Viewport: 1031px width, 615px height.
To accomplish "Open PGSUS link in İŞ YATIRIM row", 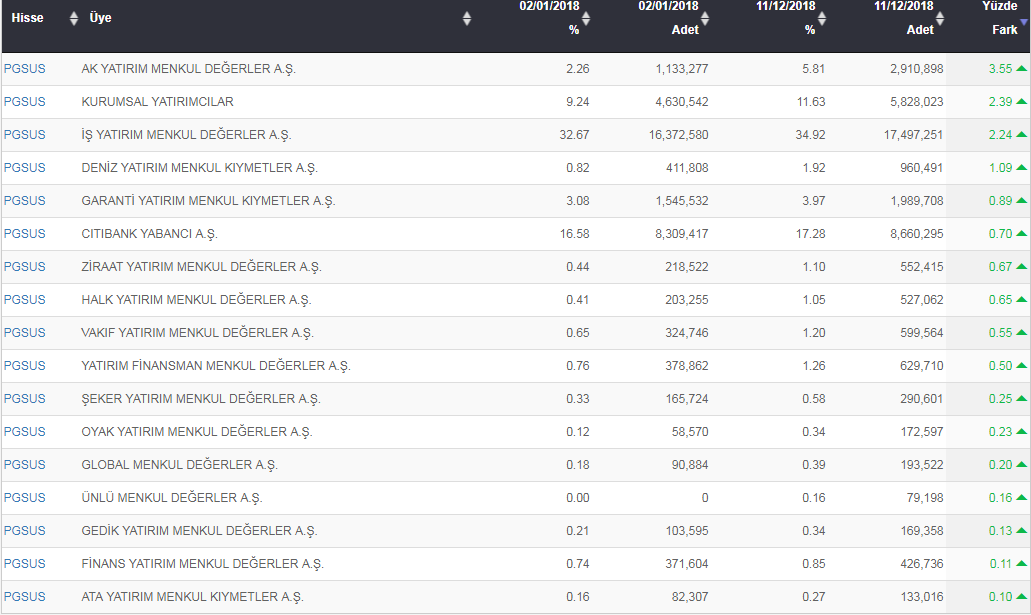I will point(24,135).
